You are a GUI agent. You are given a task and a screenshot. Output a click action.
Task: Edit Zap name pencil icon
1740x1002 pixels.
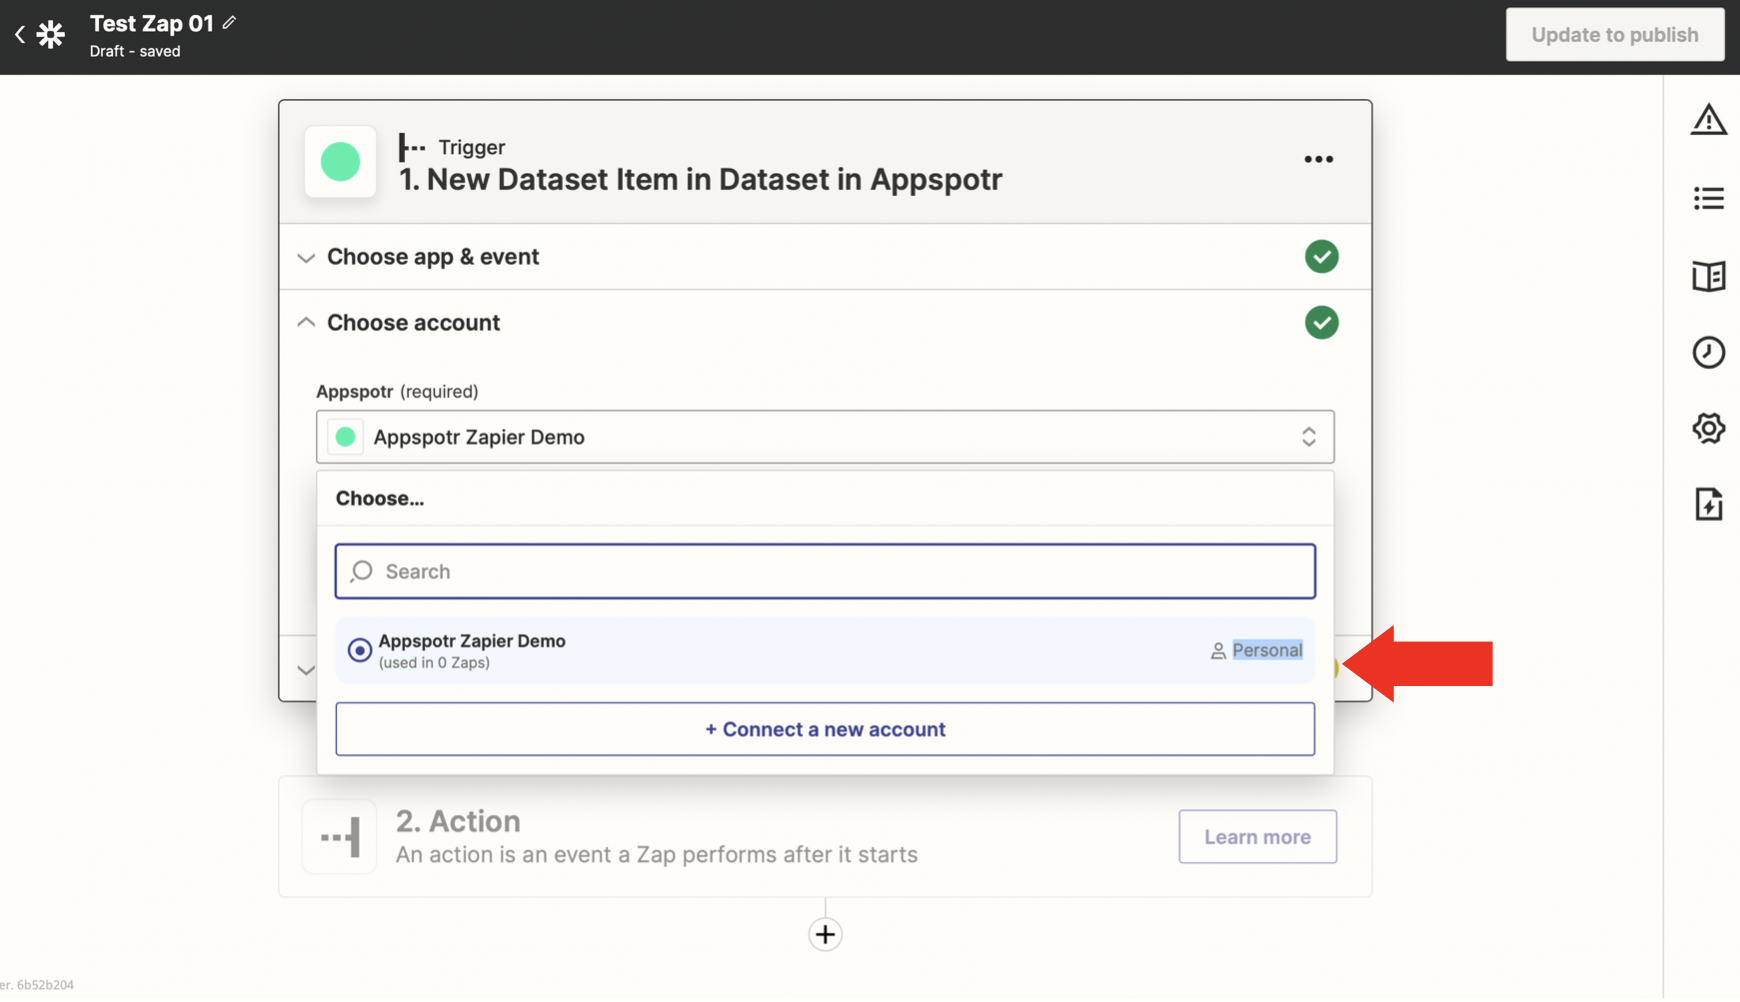click(x=229, y=23)
